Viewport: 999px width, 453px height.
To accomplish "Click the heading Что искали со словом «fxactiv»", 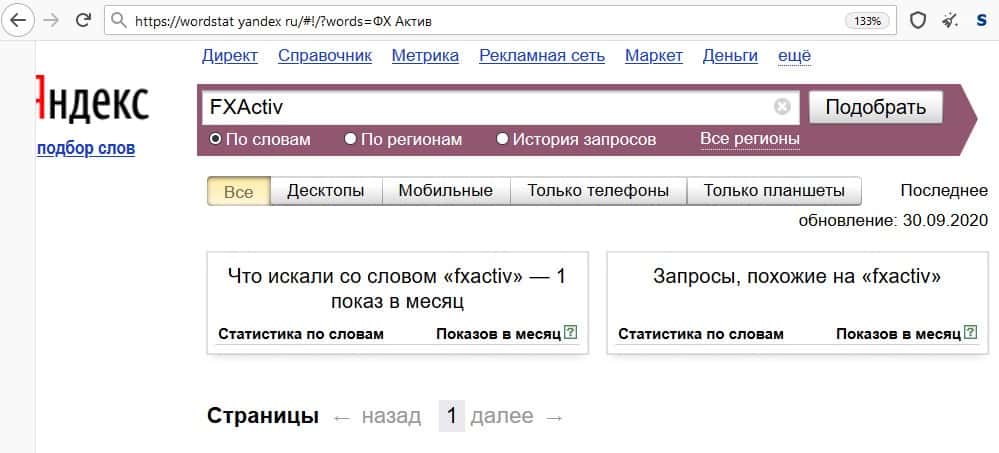I will (x=397, y=289).
